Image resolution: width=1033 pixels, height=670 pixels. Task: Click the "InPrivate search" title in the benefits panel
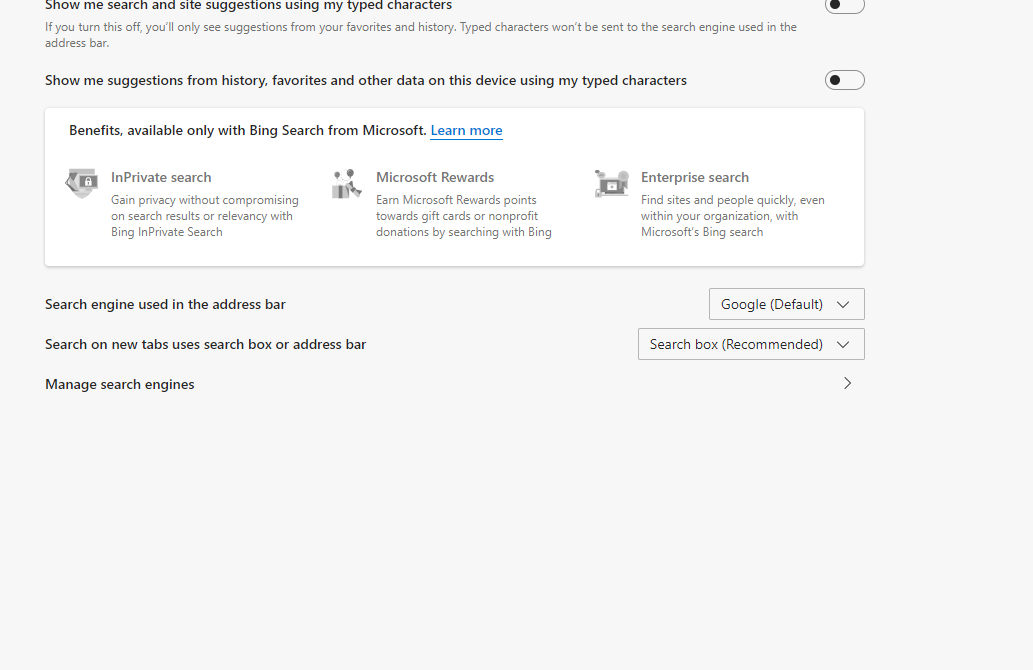tap(161, 177)
